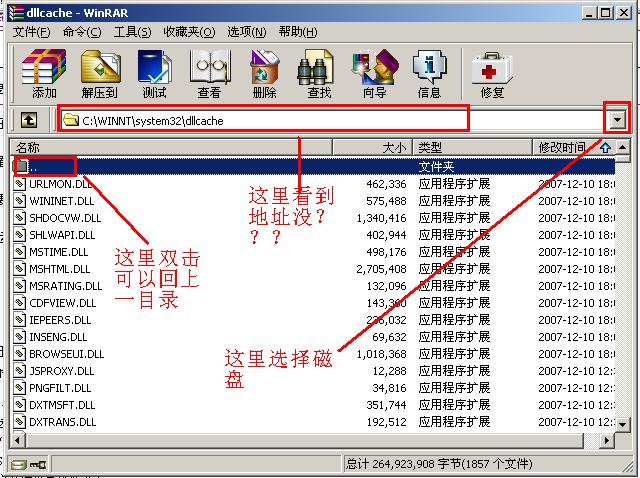
Task: Click size value 12,288 of JSPROXY.DLL
Action: (x=389, y=371)
